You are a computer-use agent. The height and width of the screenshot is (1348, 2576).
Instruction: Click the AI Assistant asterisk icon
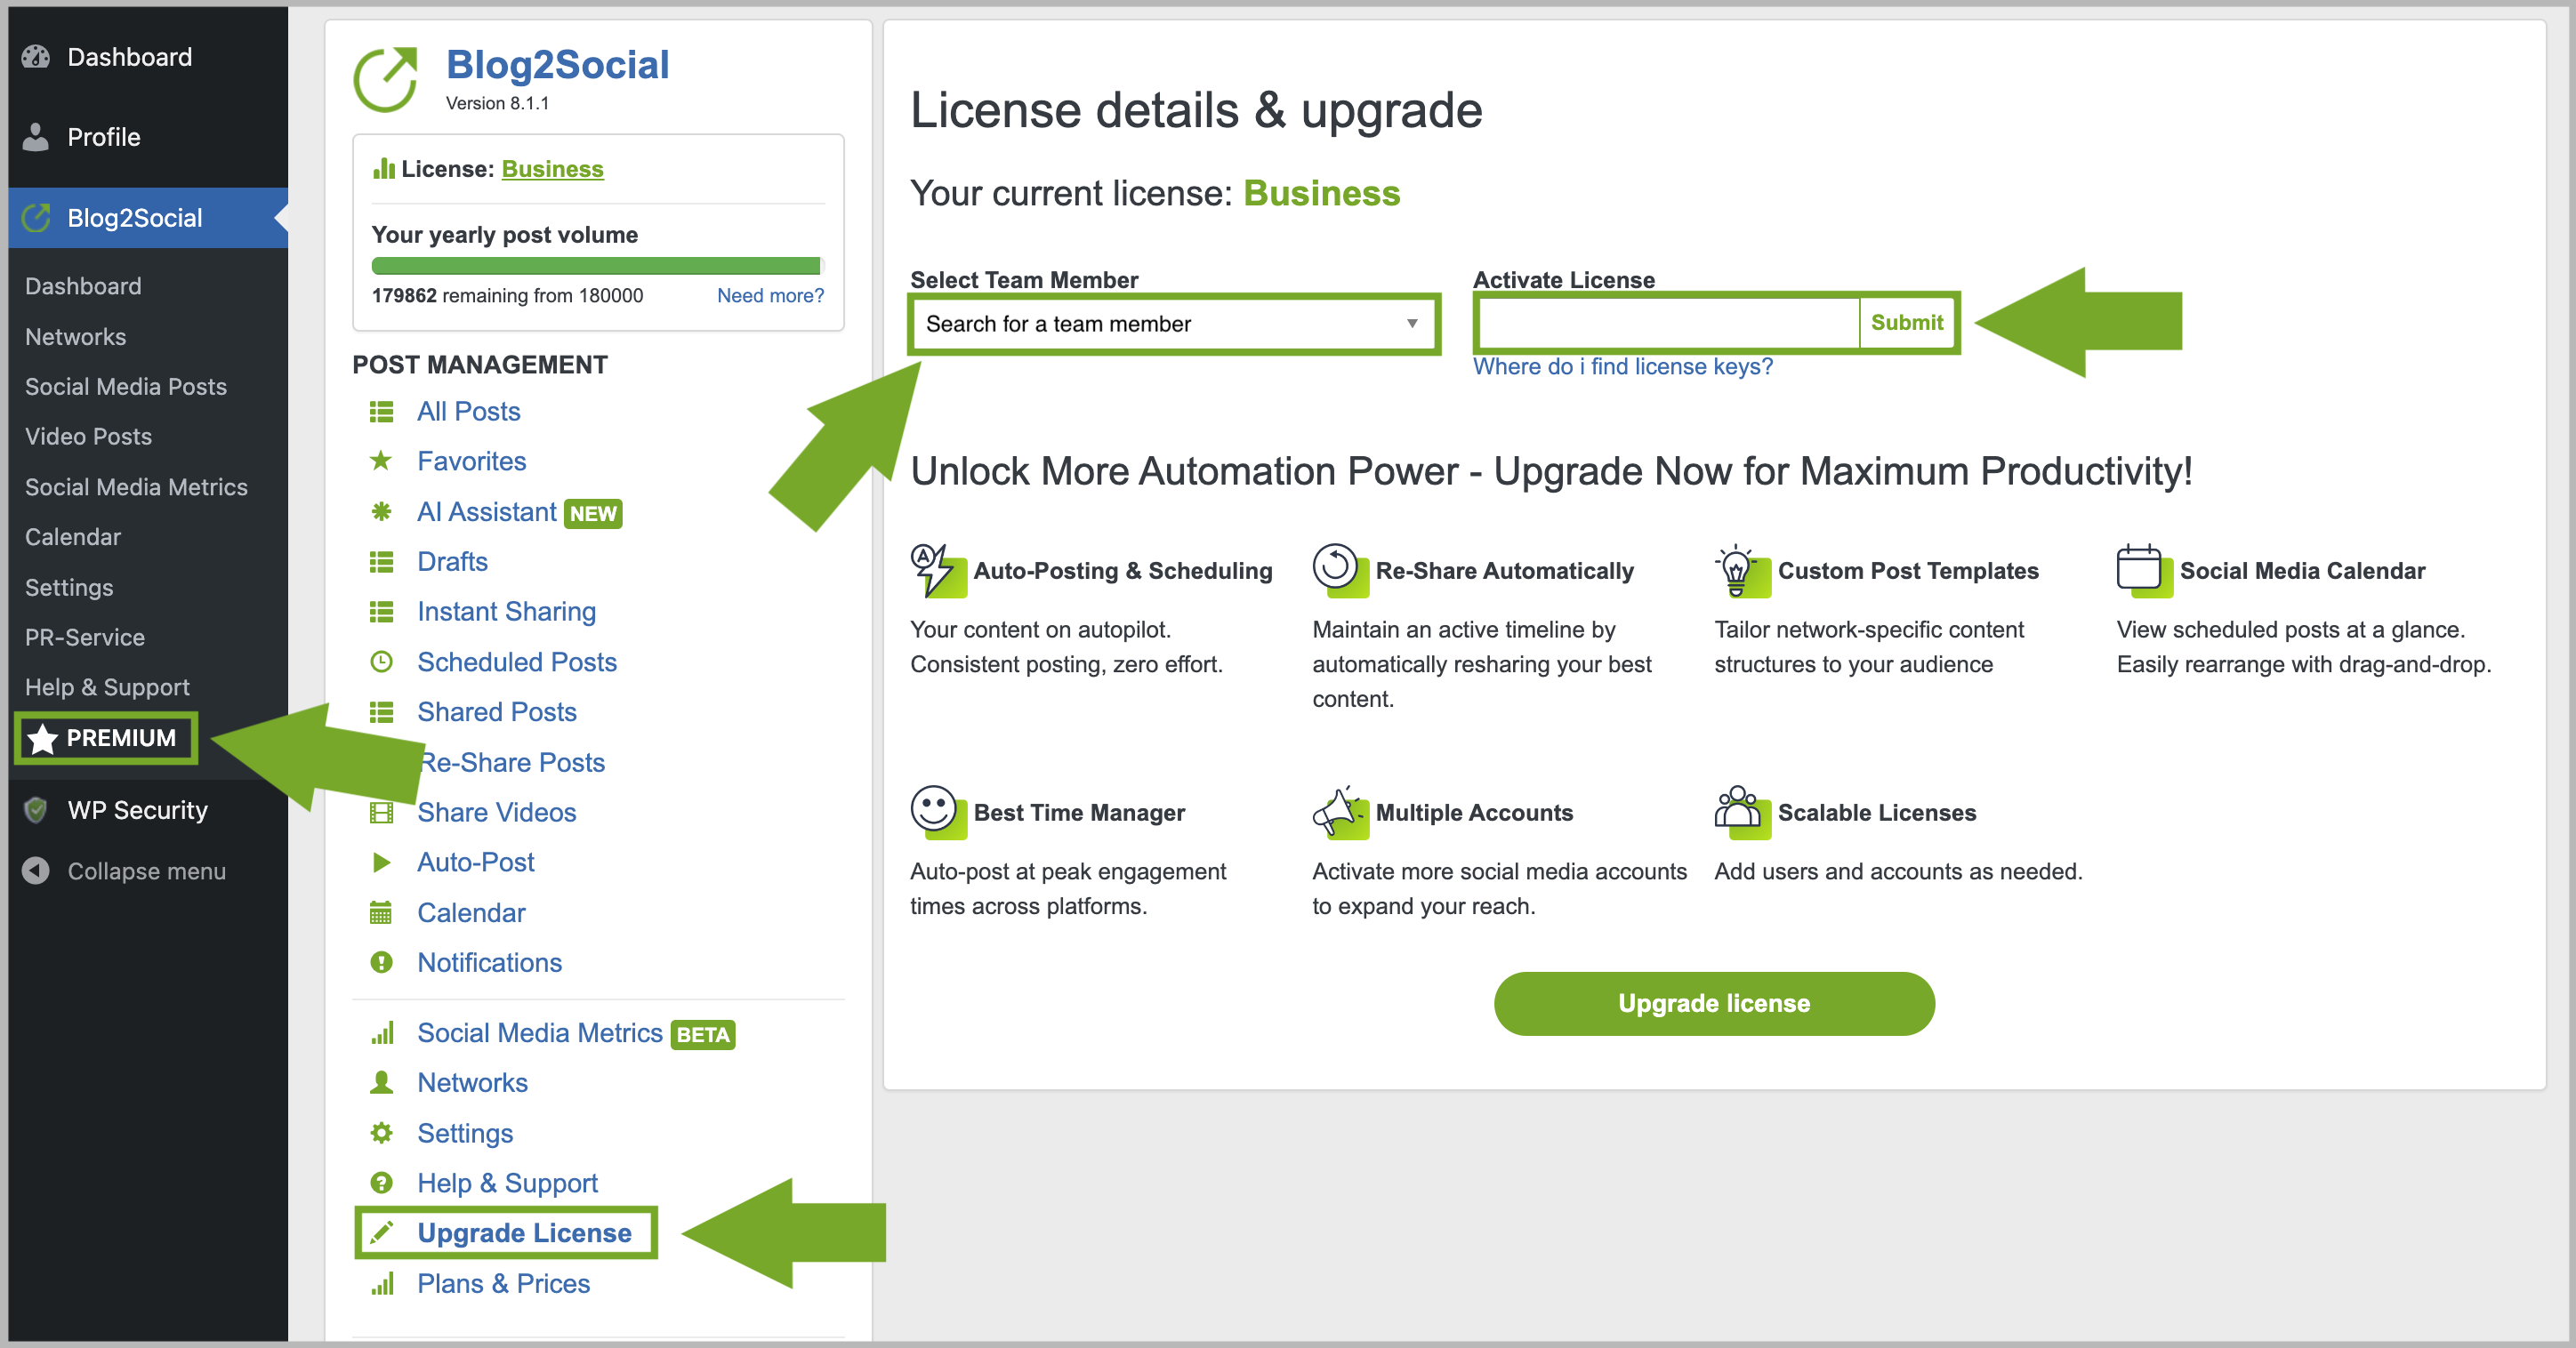(x=381, y=512)
